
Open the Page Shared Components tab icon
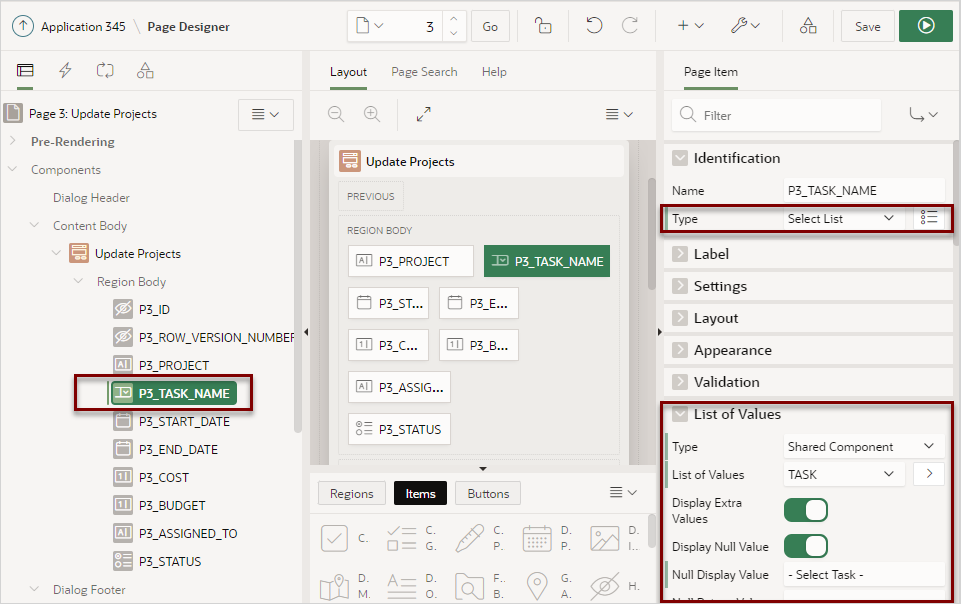145,70
